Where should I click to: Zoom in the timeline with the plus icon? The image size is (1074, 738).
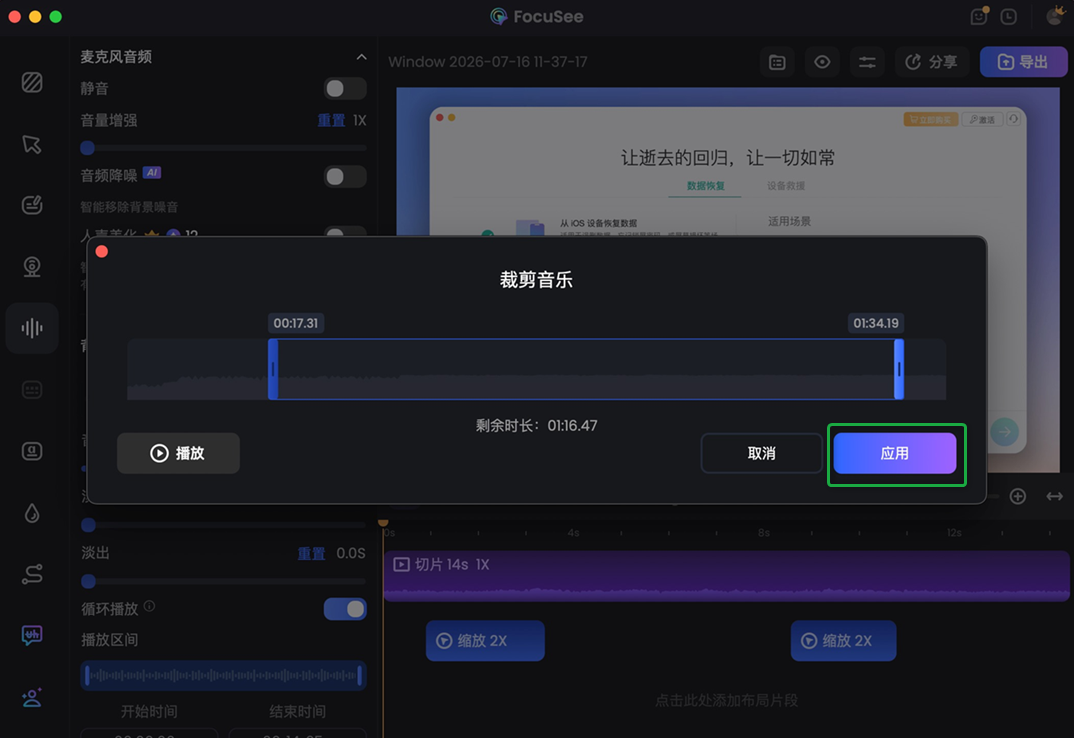[1018, 496]
